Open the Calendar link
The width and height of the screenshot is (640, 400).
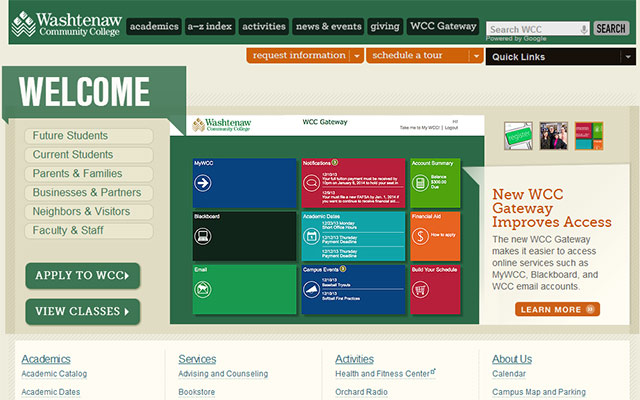pos(509,374)
